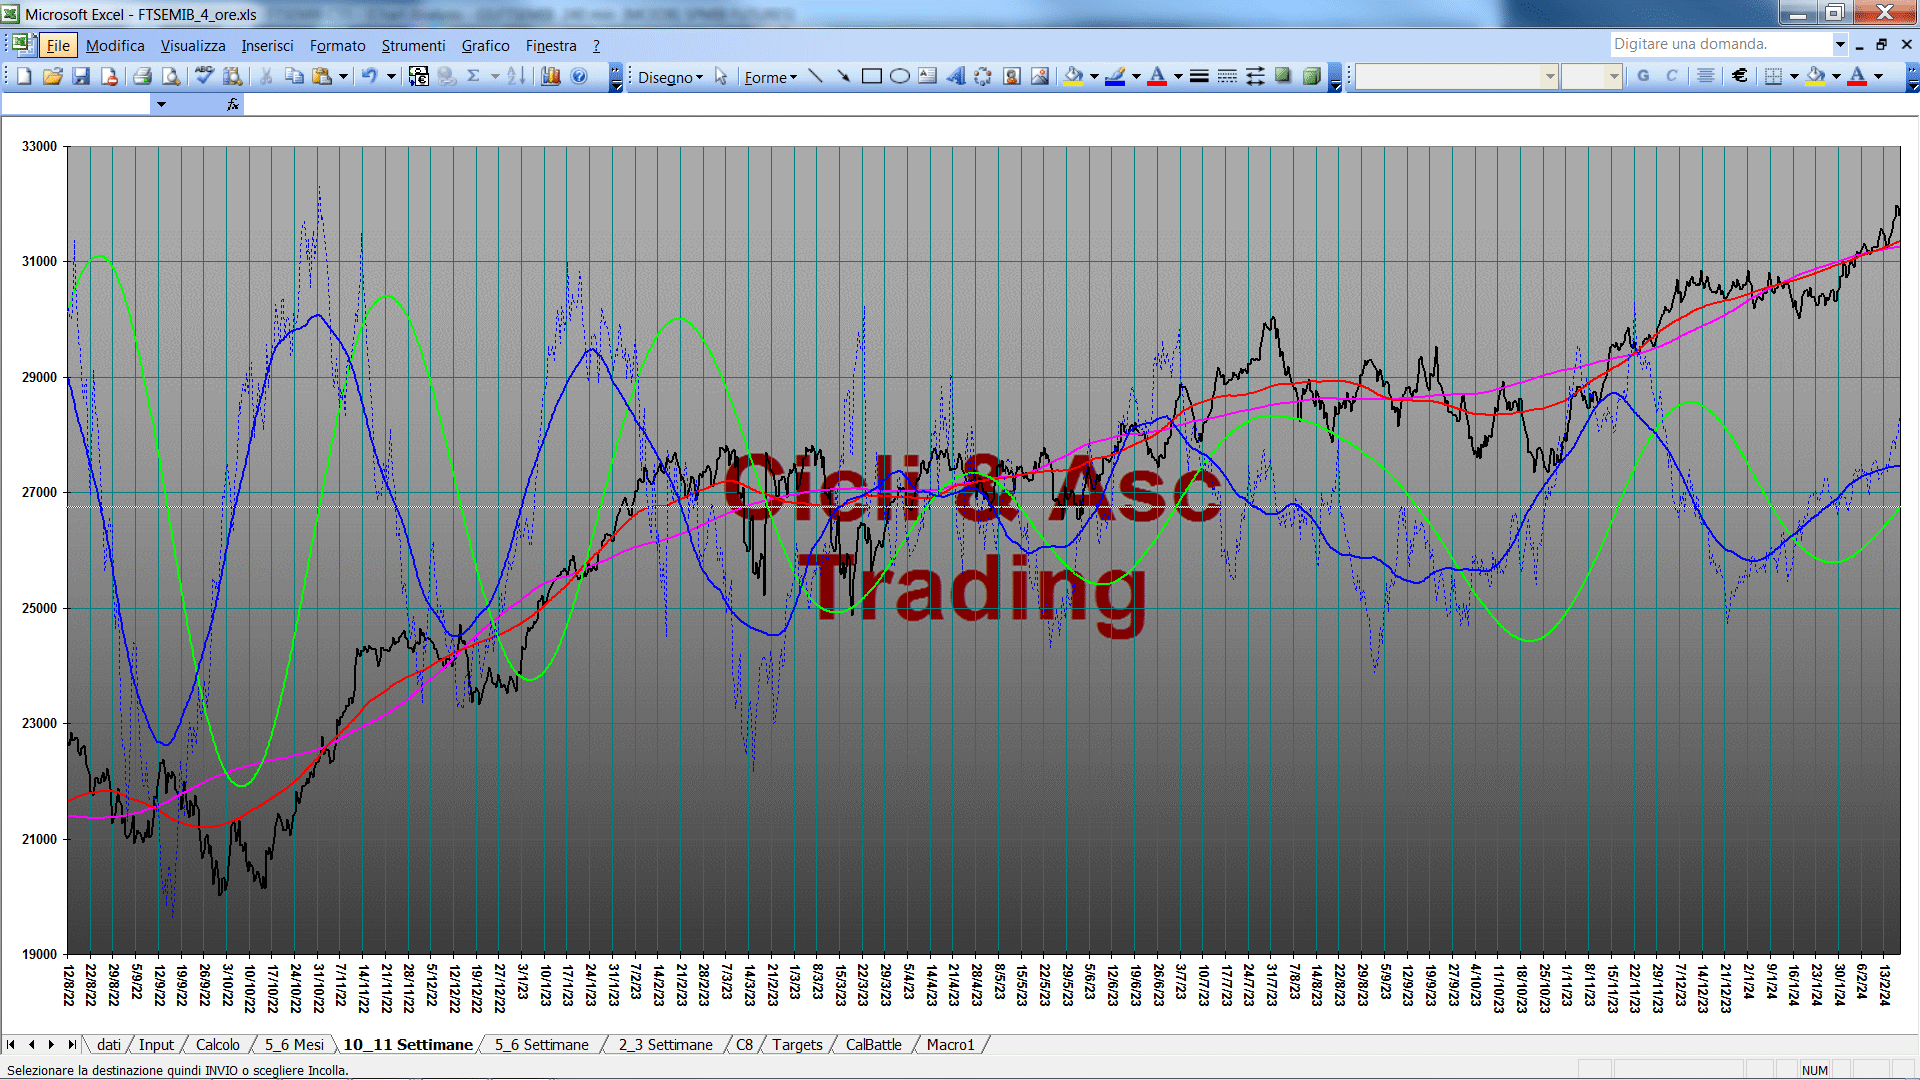Screen dimensions: 1920x1080
Task: Open Excel Help with the question icon
Action: coord(579,76)
